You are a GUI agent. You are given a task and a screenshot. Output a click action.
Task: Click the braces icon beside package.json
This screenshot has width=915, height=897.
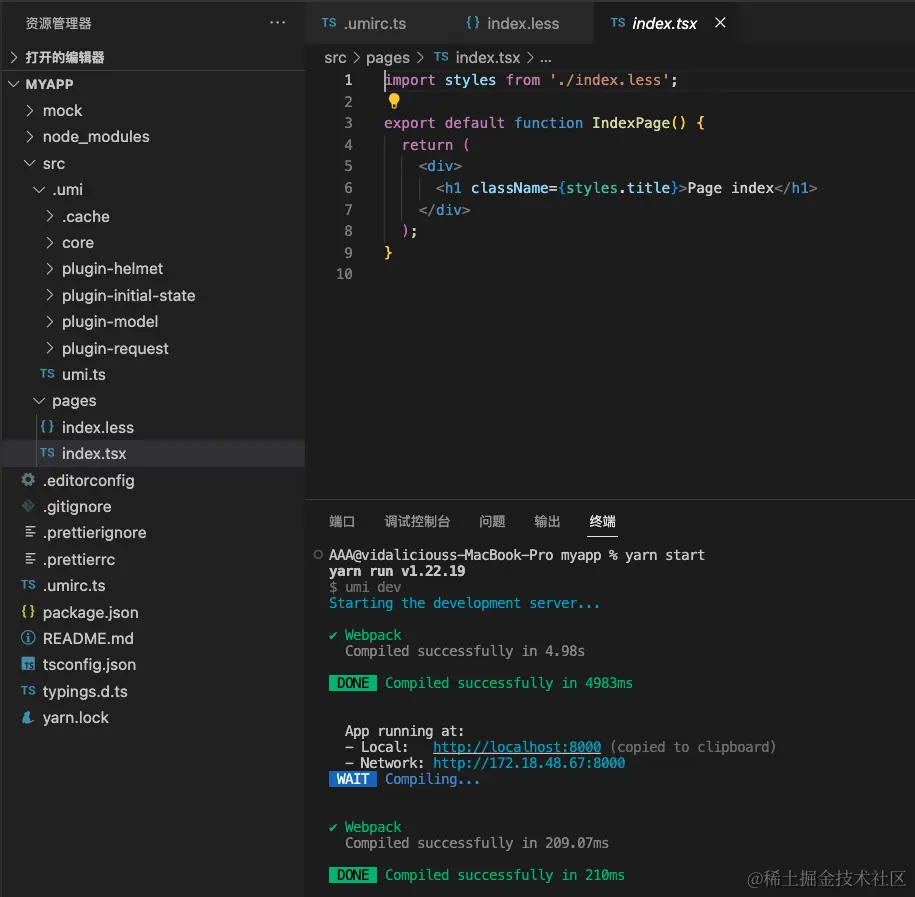click(28, 612)
